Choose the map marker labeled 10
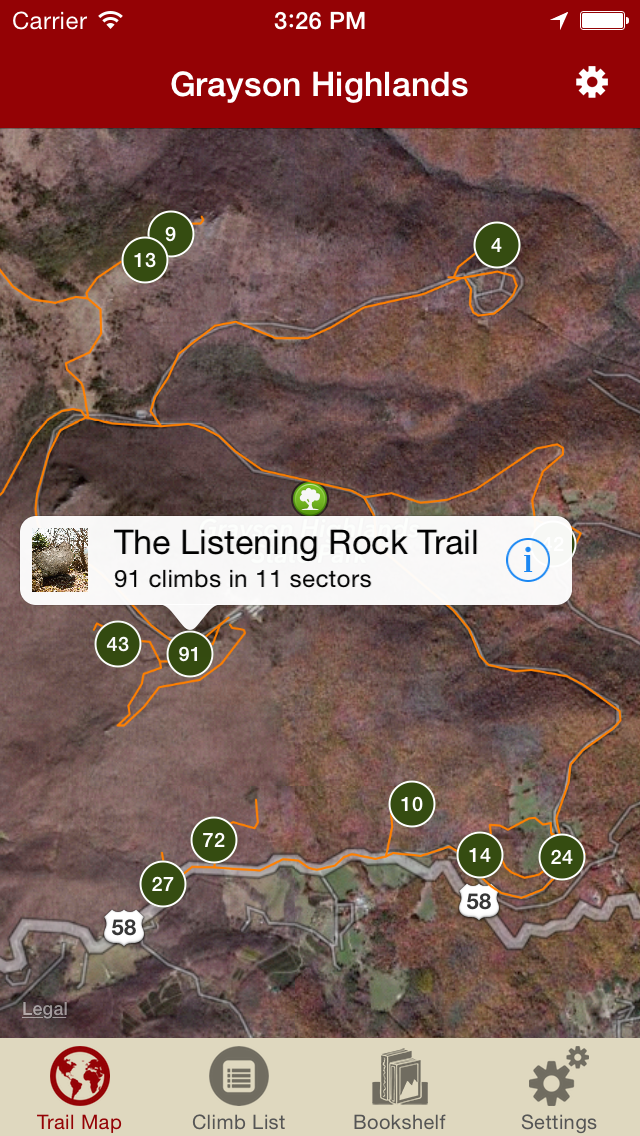This screenshot has height=1136, width=640. click(x=412, y=803)
